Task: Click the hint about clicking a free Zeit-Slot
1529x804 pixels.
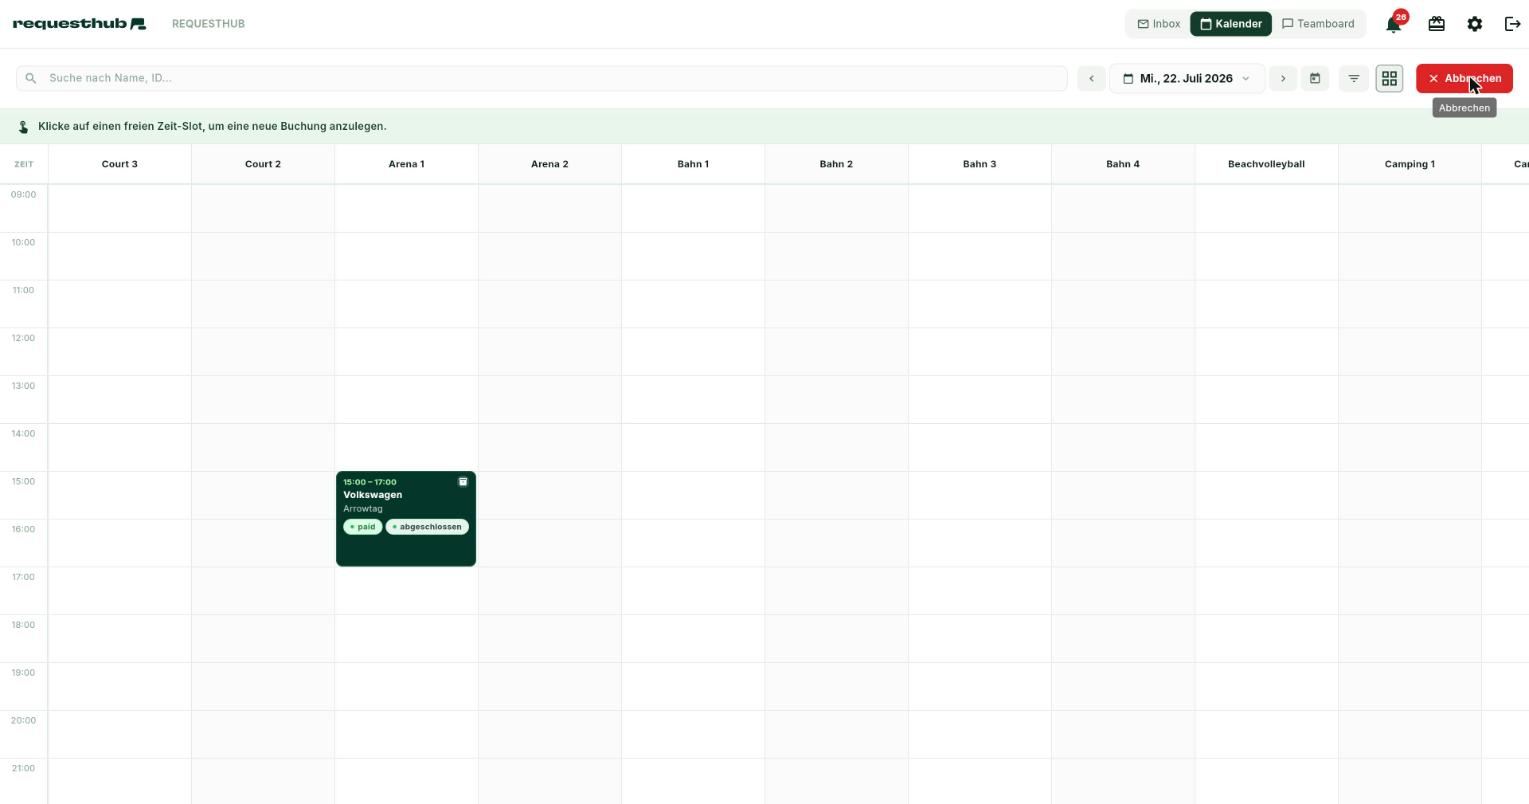Action: 212,127
